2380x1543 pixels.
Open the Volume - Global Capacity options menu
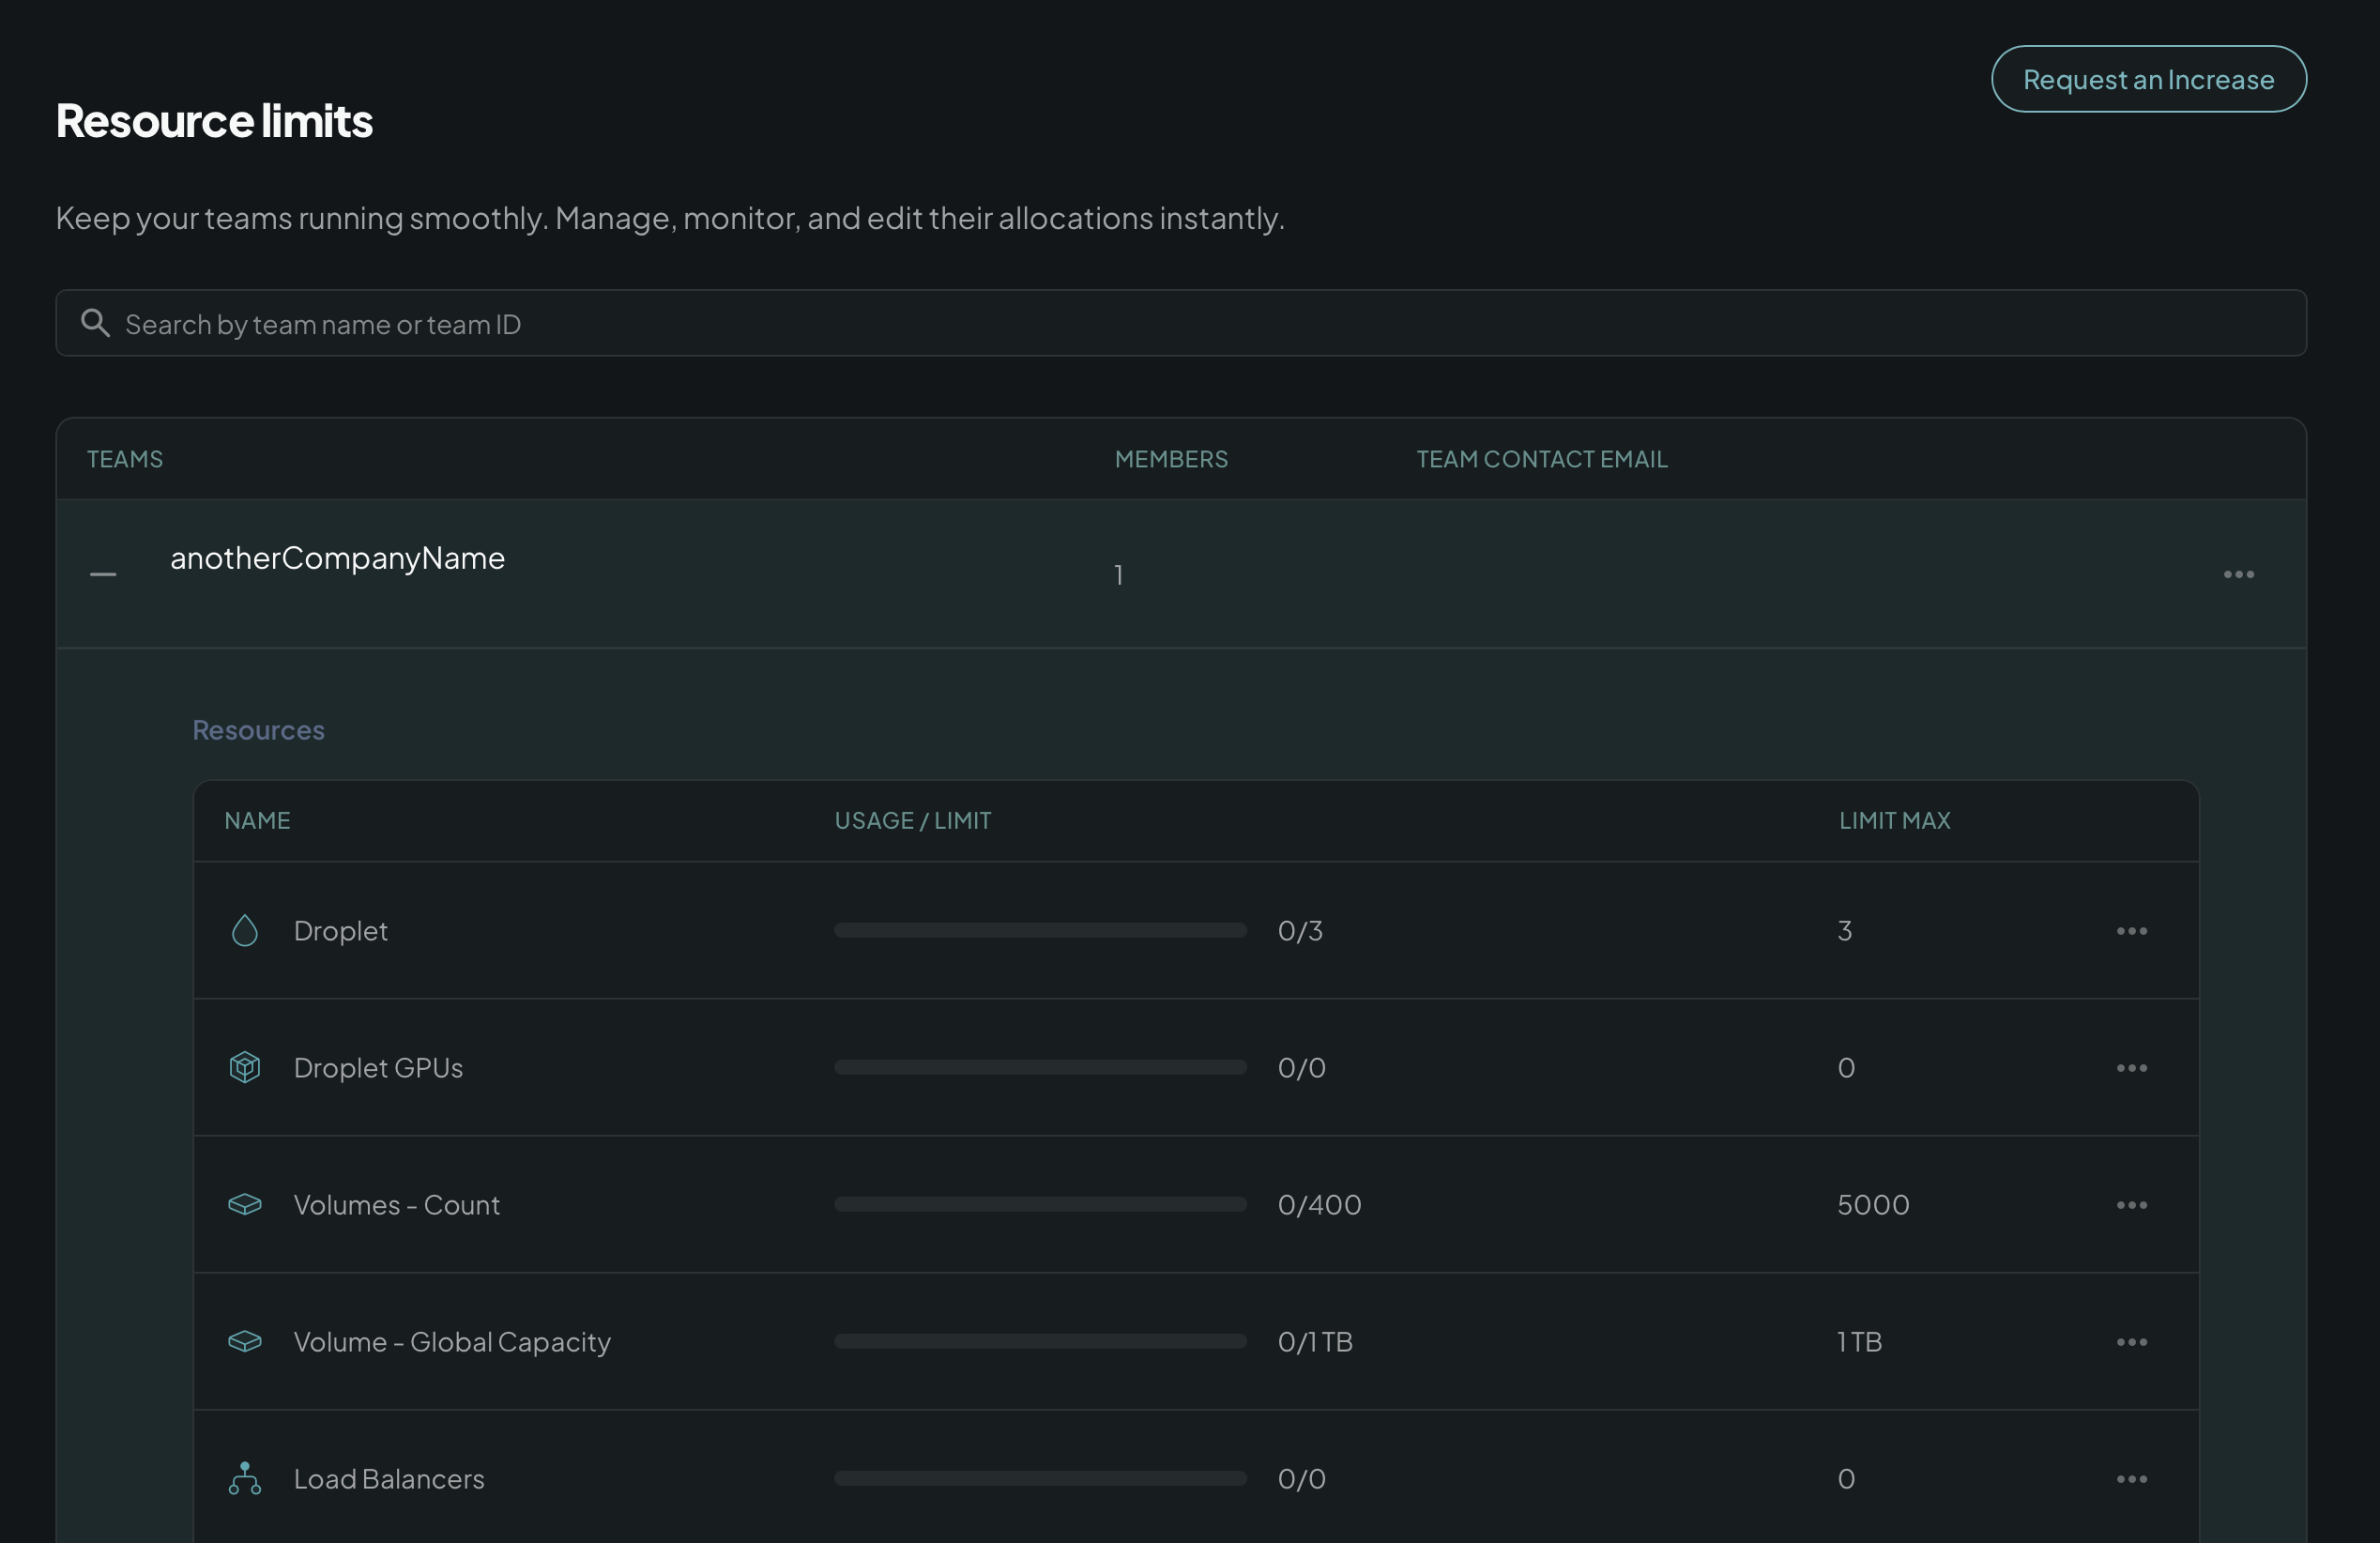pyautogui.click(x=2132, y=1342)
